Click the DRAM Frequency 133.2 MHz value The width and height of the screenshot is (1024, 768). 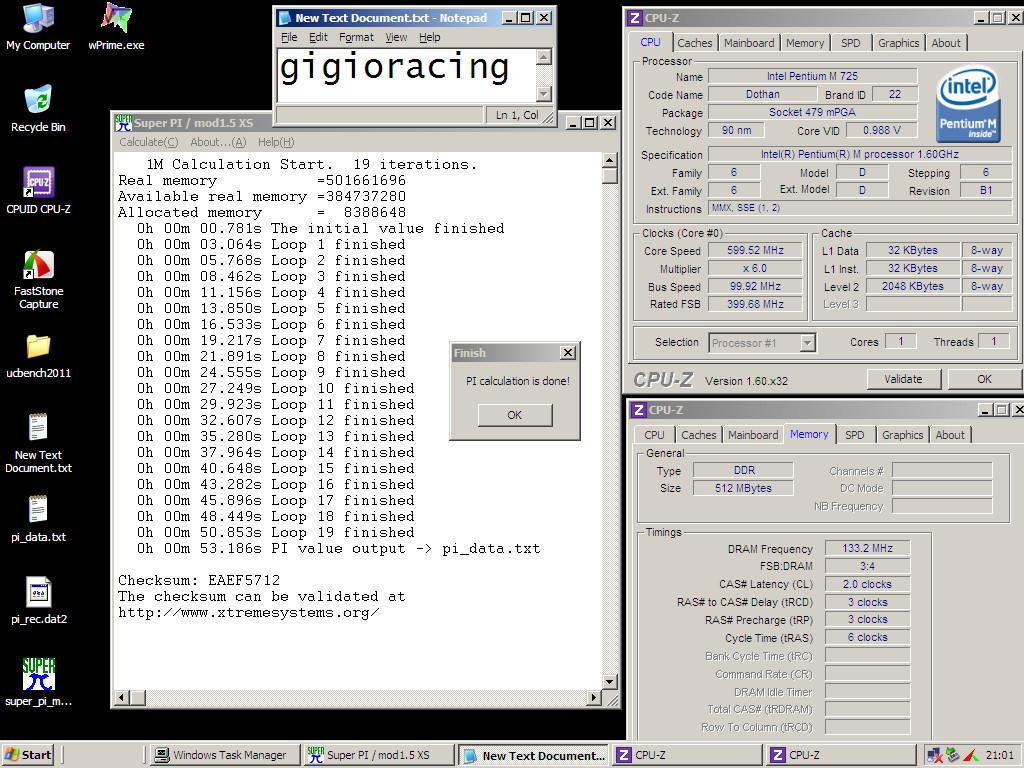[867, 548]
